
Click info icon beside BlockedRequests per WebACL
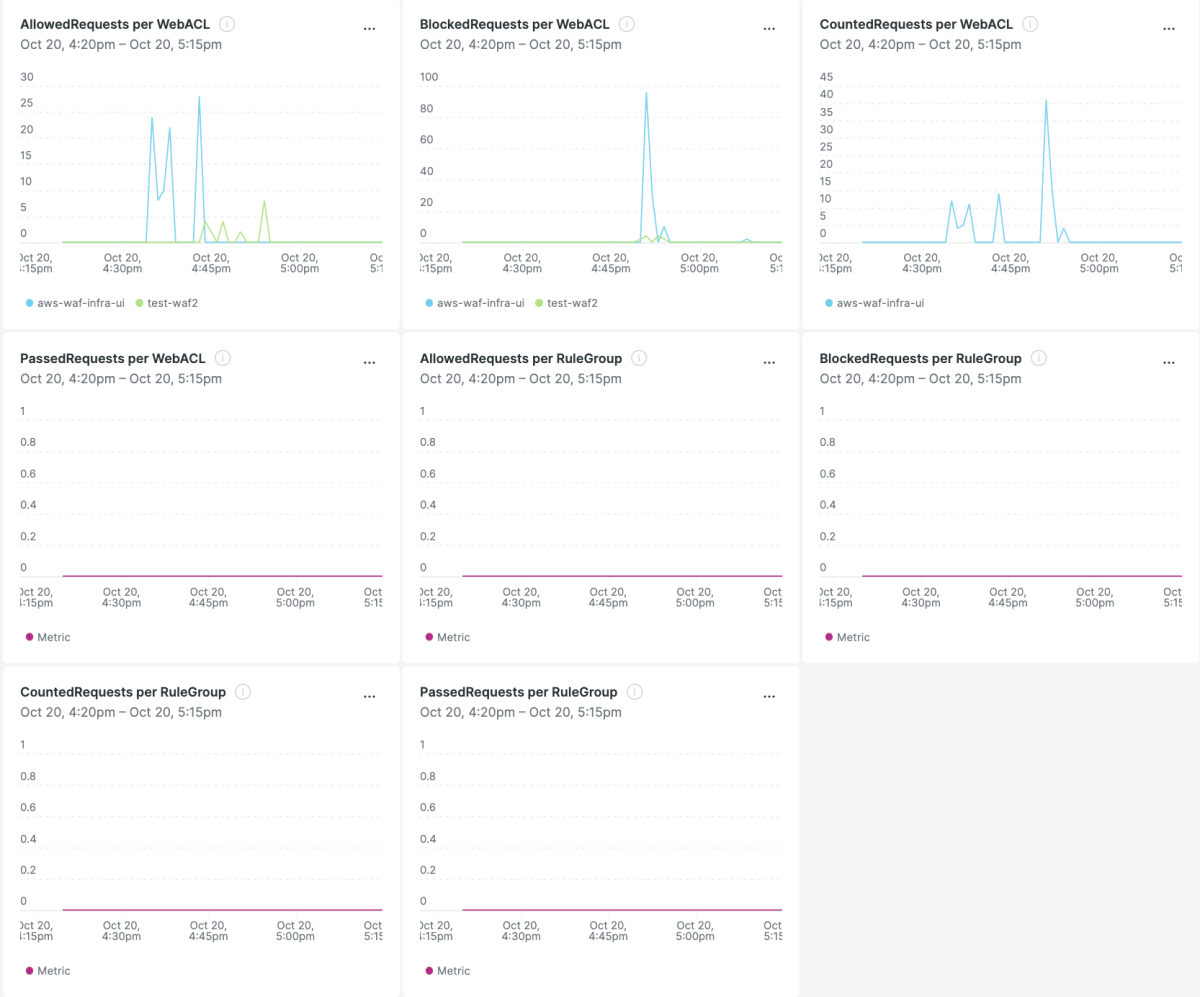[627, 24]
